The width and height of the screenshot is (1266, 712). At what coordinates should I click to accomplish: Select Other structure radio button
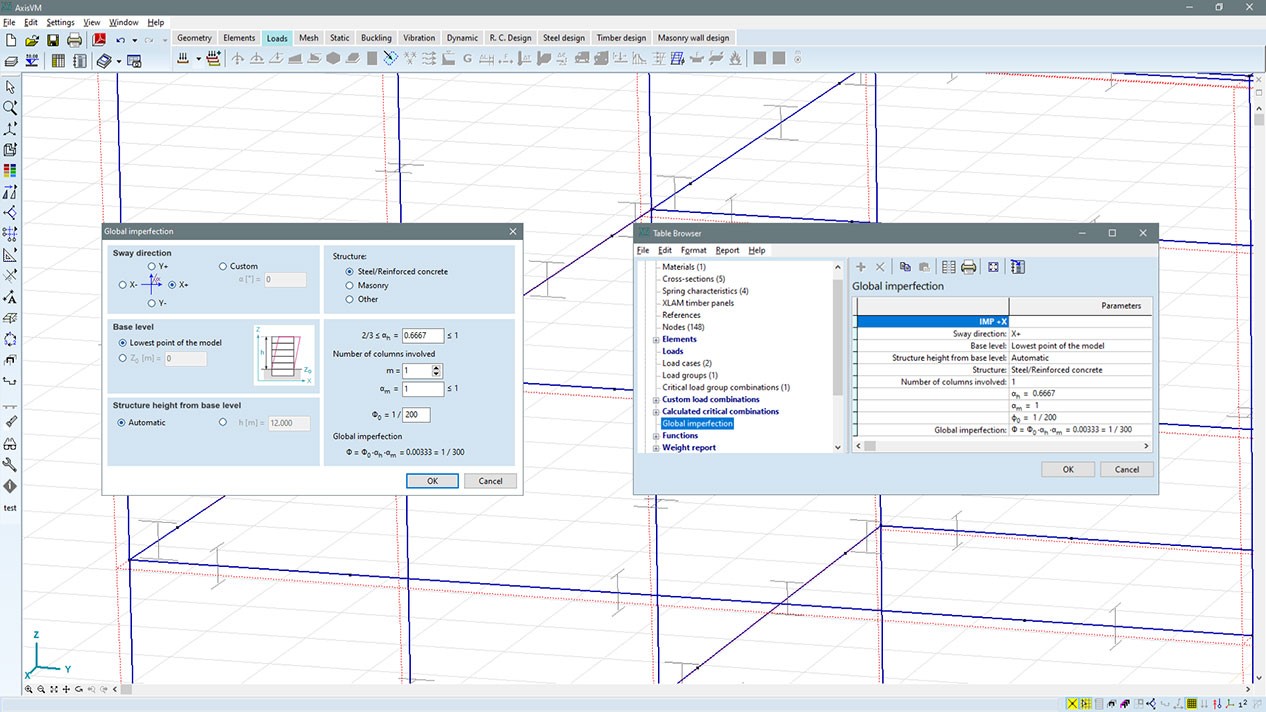pyautogui.click(x=349, y=300)
